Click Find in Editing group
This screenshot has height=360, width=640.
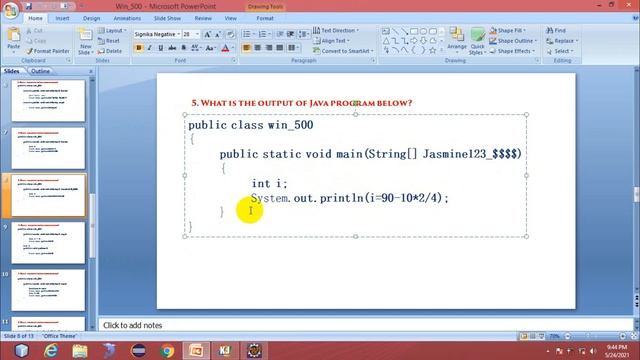point(556,31)
